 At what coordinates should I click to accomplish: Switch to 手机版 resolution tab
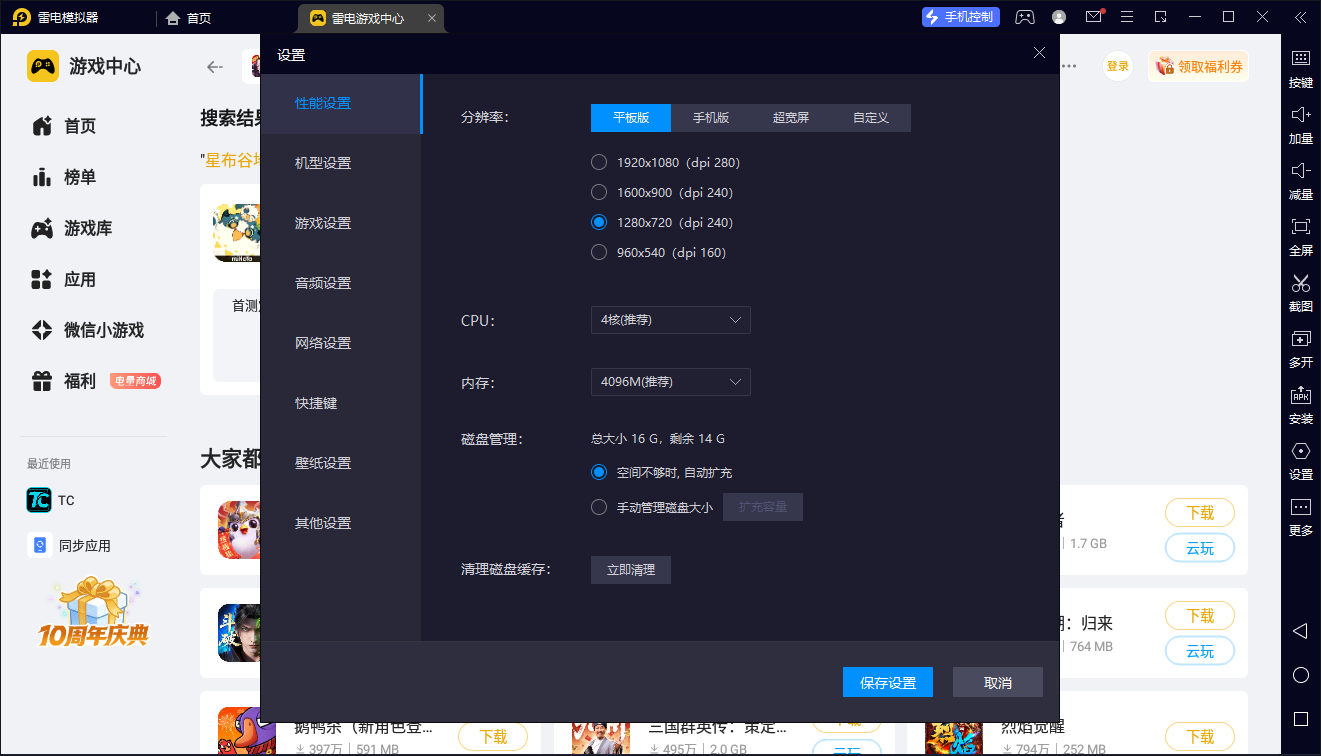tap(711, 118)
